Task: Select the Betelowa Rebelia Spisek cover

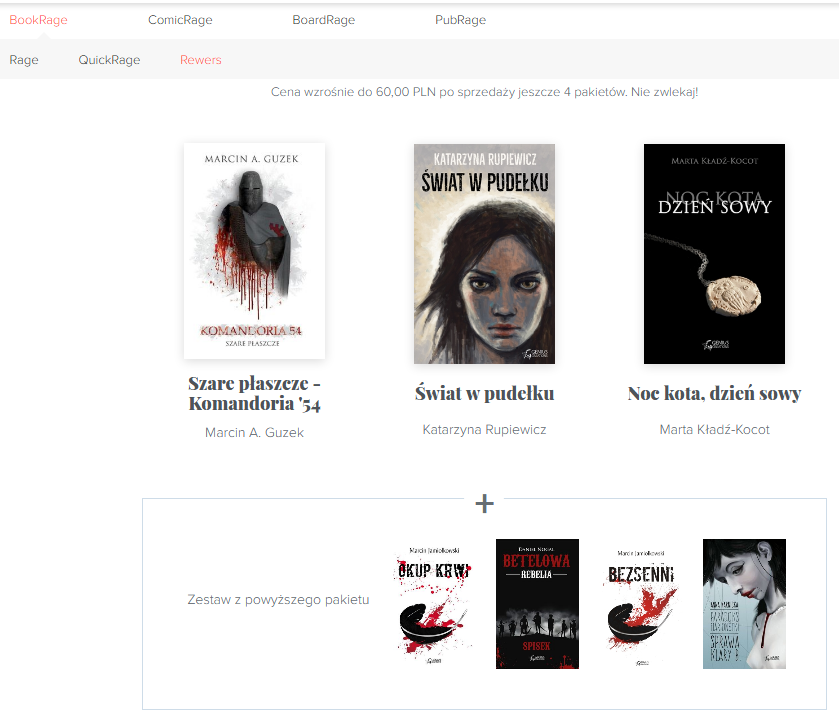Action: coord(537,604)
